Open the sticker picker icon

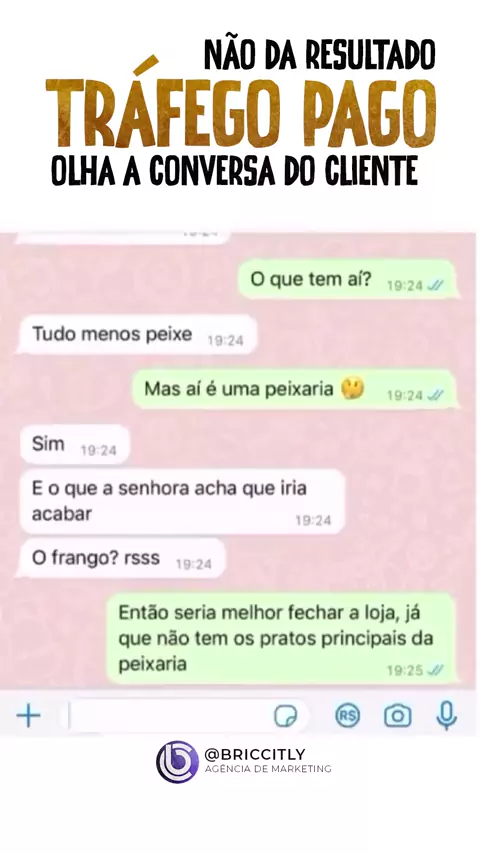[285, 716]
